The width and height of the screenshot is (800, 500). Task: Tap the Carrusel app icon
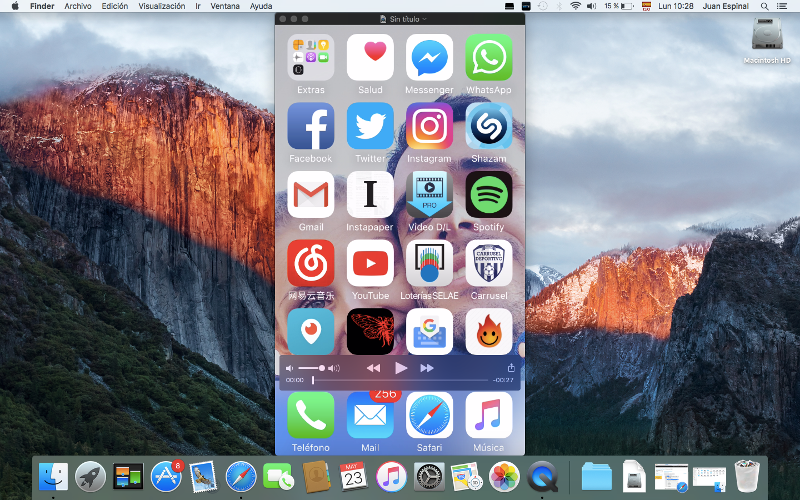(x=489, y=263)
